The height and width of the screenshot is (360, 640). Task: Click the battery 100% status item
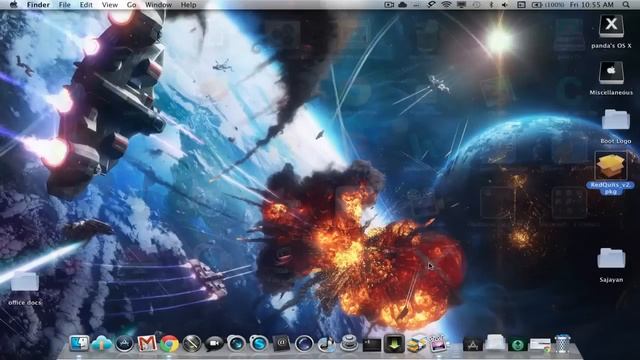coord(548,4)
